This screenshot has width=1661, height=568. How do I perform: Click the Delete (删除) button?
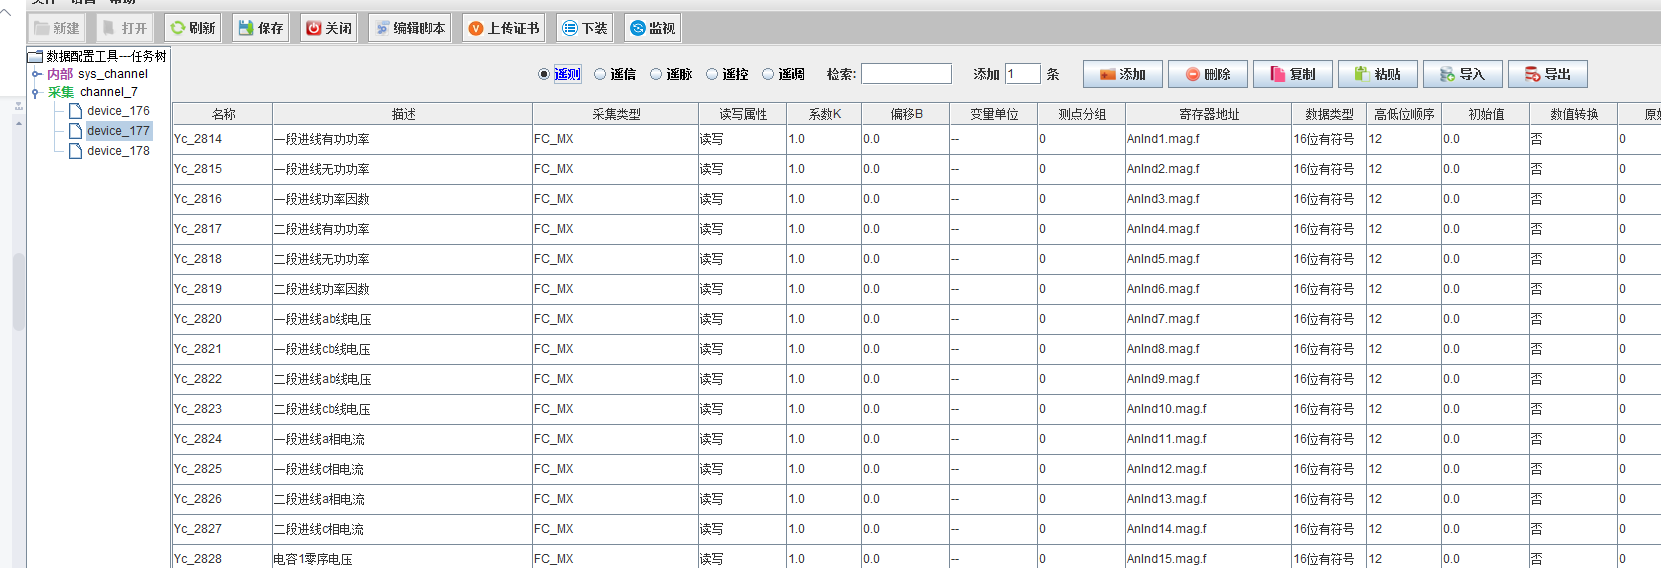click(x=1207, y=74)
